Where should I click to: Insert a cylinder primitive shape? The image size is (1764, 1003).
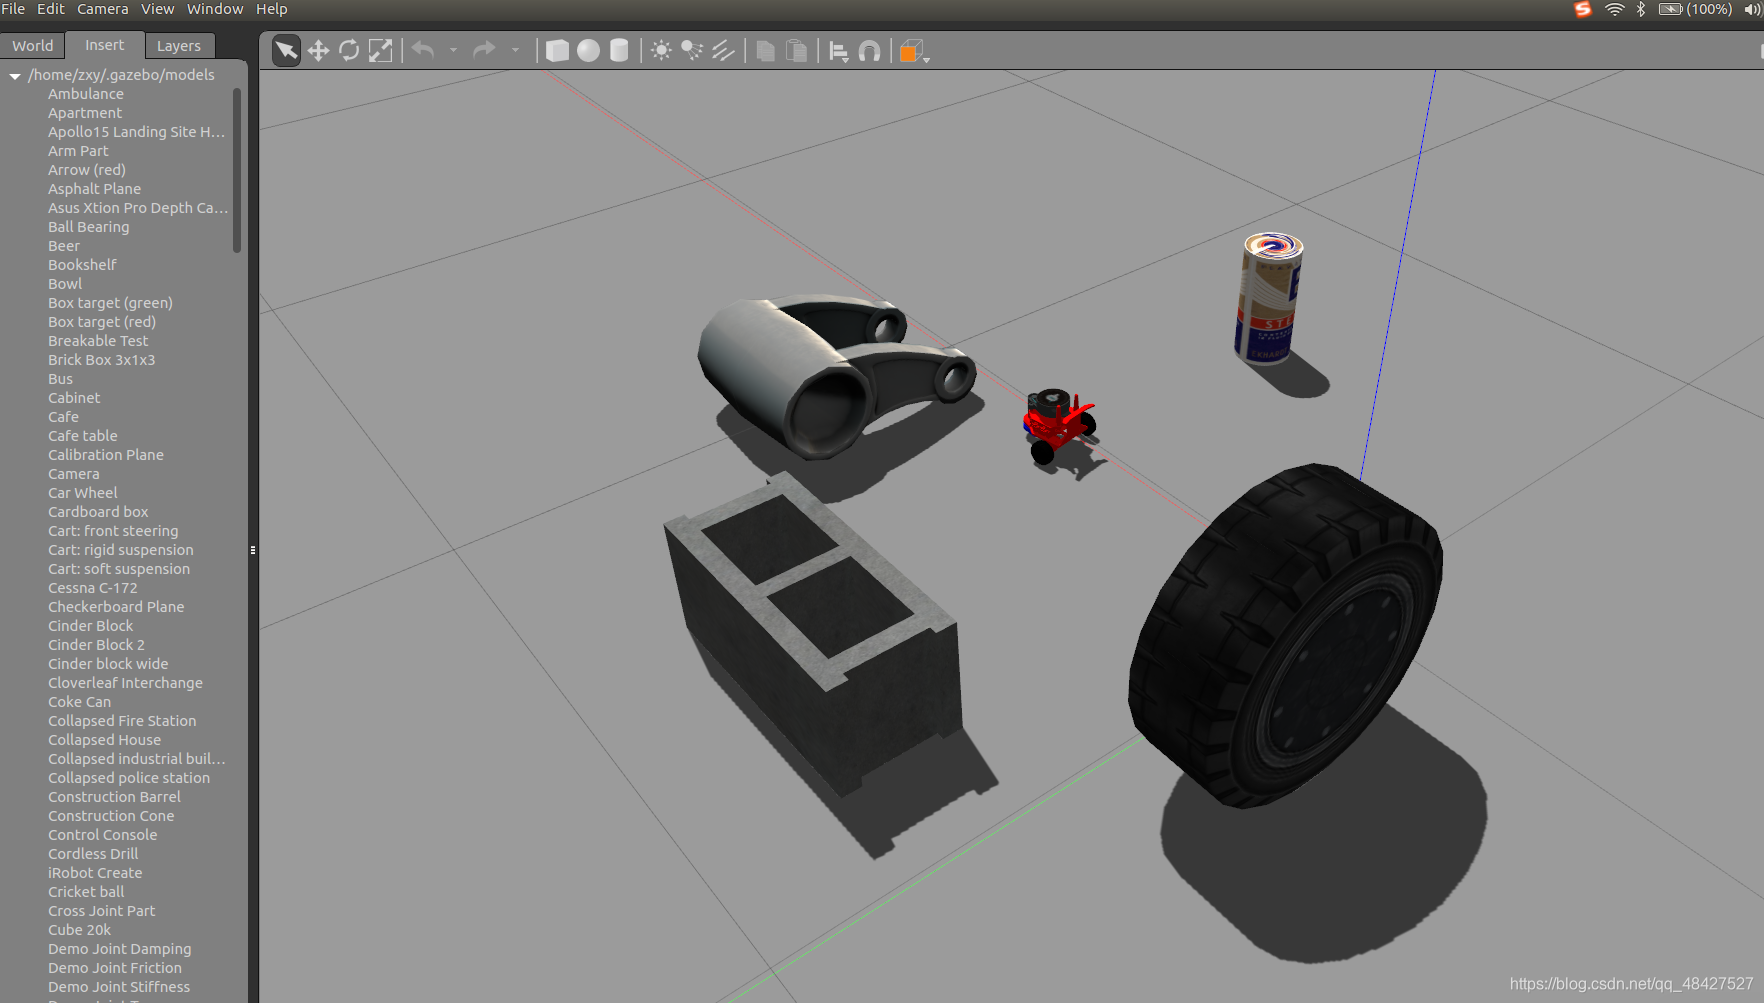click(619, 51)
